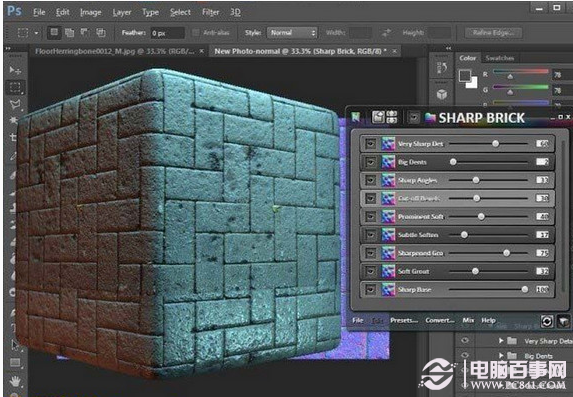Image resolution: width=573 pixels, height=397 pixels.
Task: Expand the Very Sharp Detail layer group
Action: coord(501,341)
